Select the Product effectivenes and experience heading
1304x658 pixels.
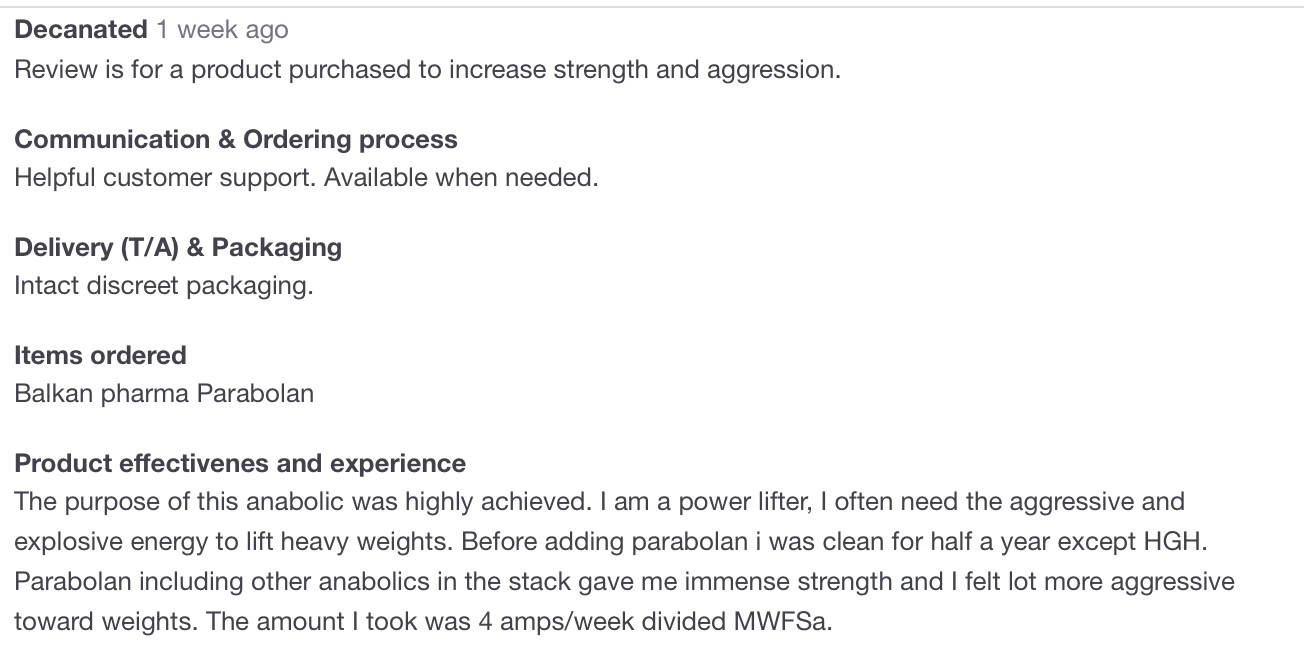coord(240,463)
